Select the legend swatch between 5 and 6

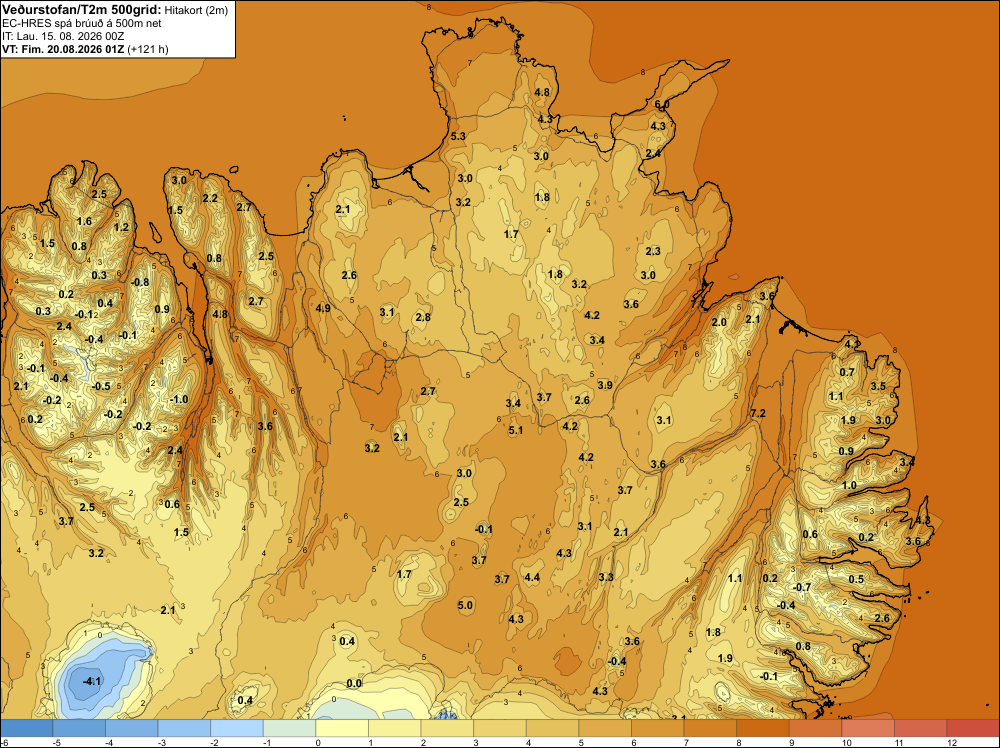click(605, 728)
